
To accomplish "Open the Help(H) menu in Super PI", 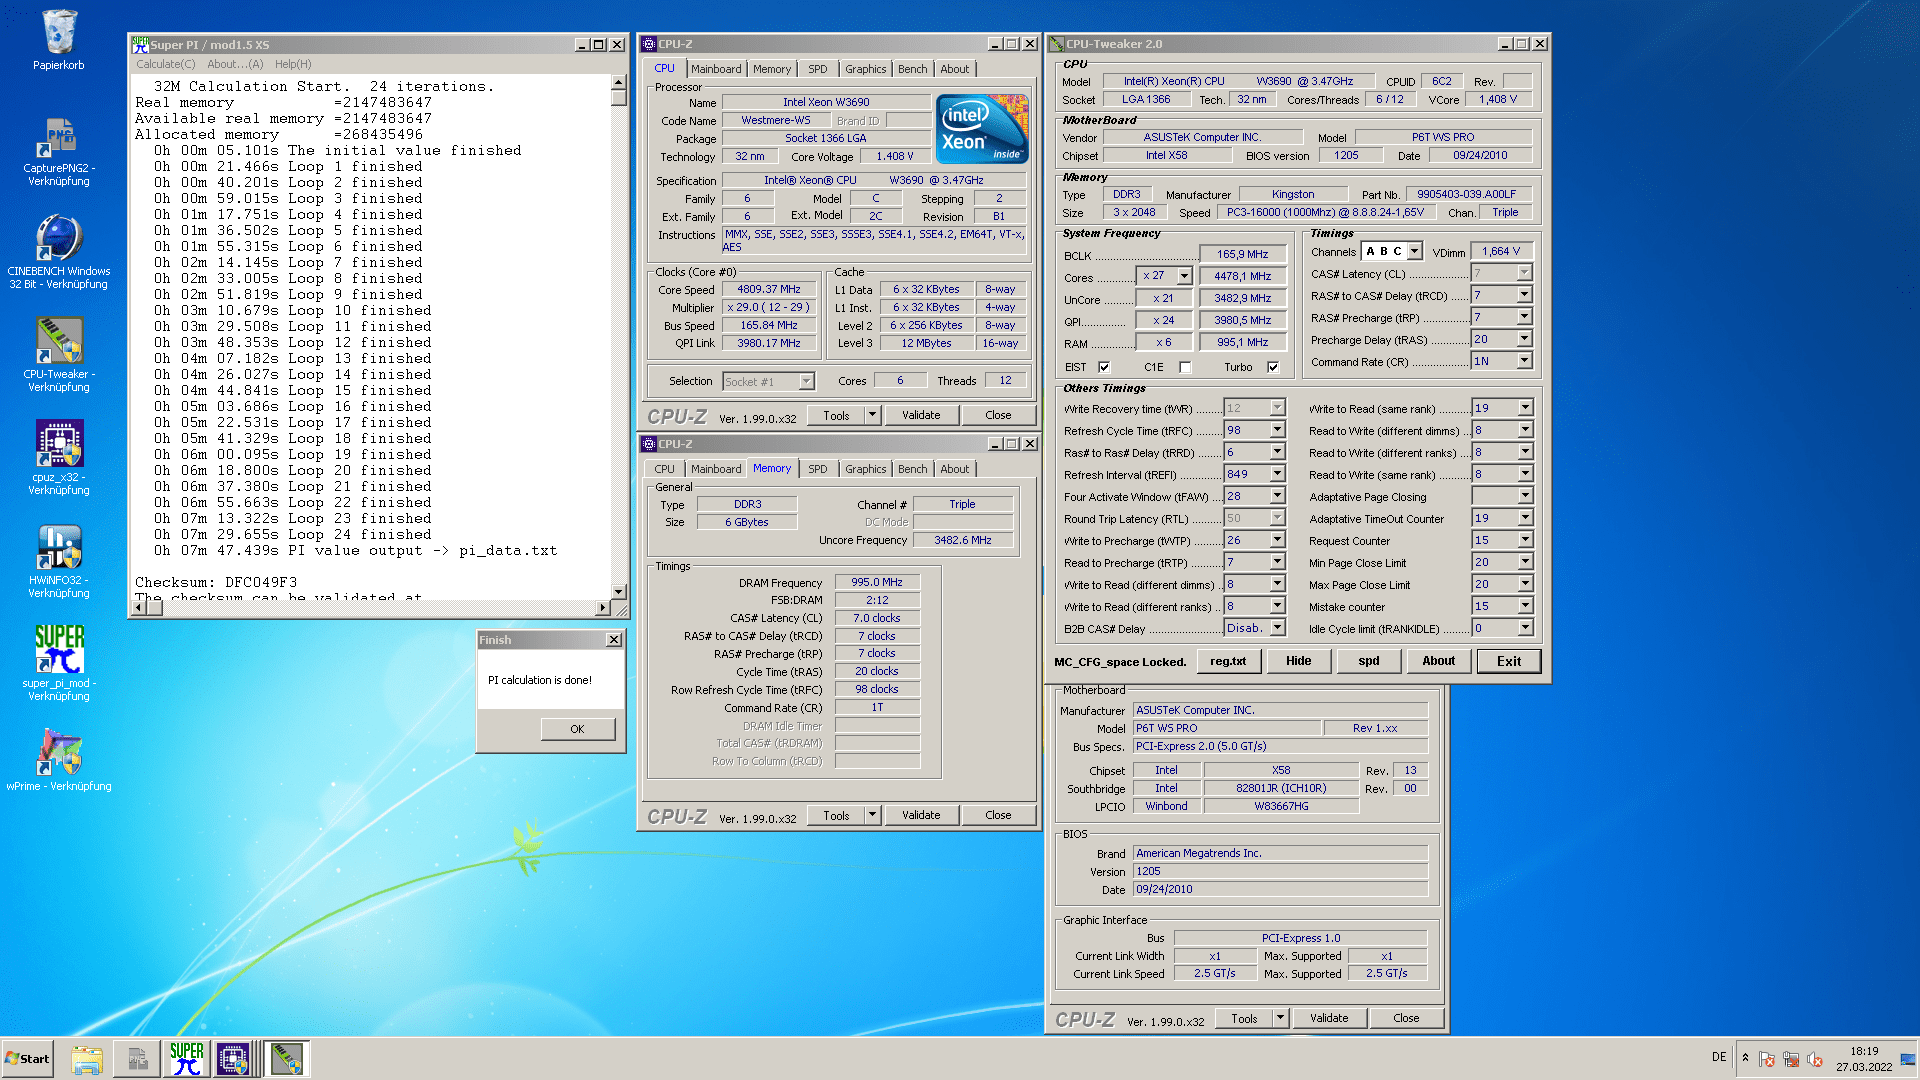I will [x=293, y=64].
